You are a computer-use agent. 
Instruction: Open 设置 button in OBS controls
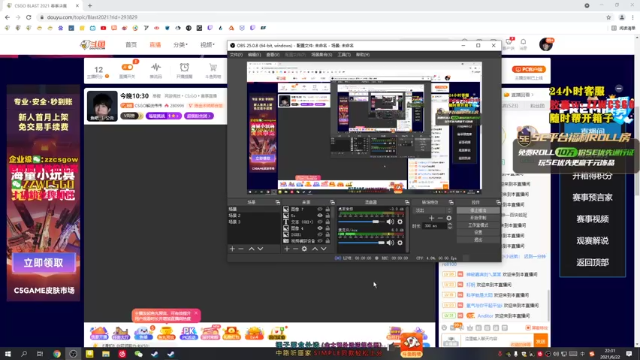(478, 232)
